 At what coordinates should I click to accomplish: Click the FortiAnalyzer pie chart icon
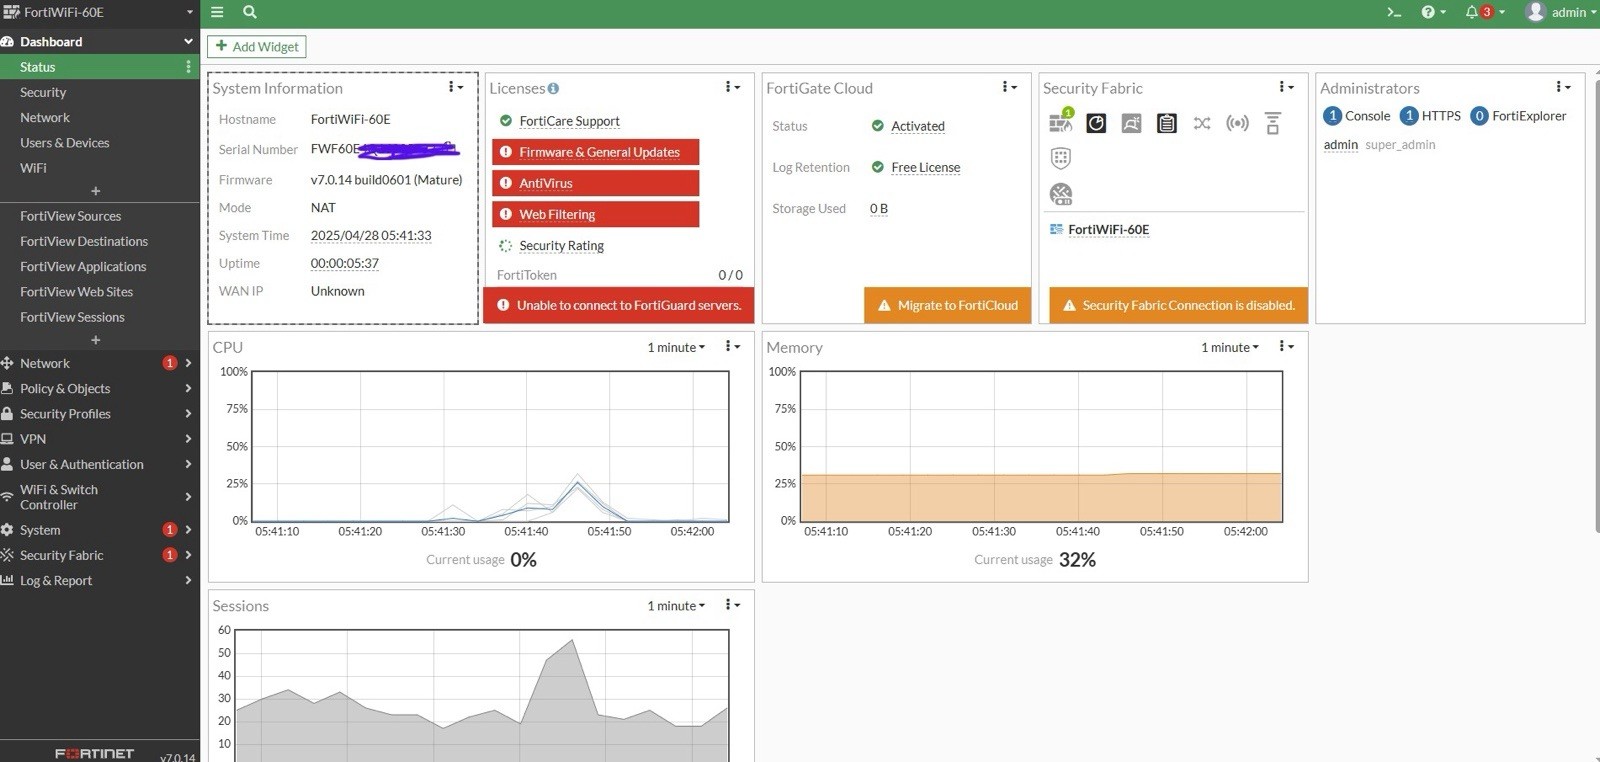(1096, 123)
